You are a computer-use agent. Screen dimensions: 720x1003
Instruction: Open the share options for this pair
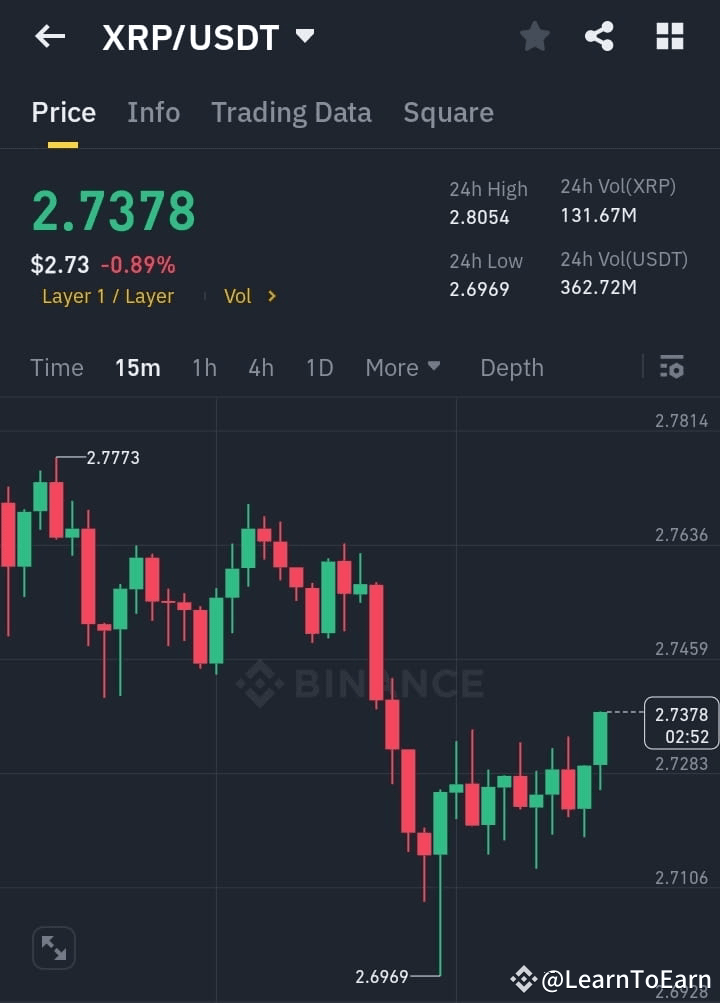point(599,36)
